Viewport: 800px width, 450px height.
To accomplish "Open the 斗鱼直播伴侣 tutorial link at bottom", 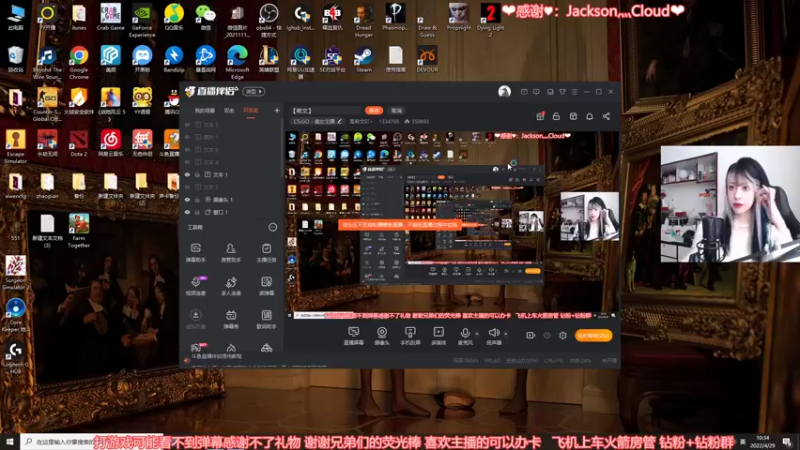I will [x=217, y=356].
